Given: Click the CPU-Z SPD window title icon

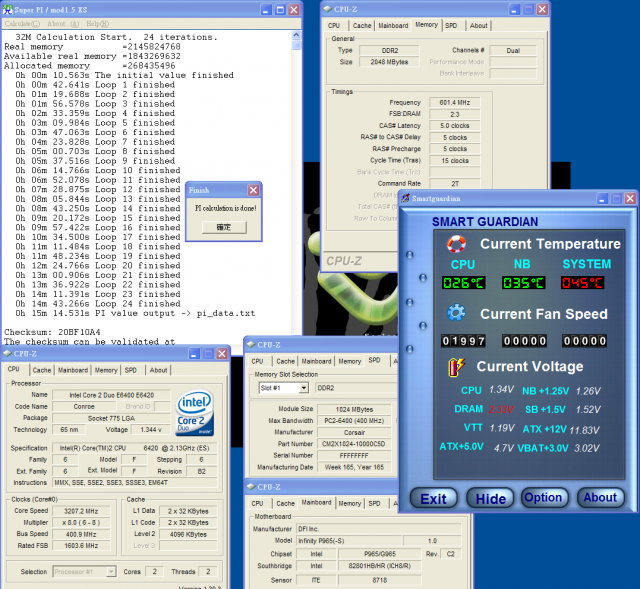Looking at the screenshot, I should click(251, 345).
